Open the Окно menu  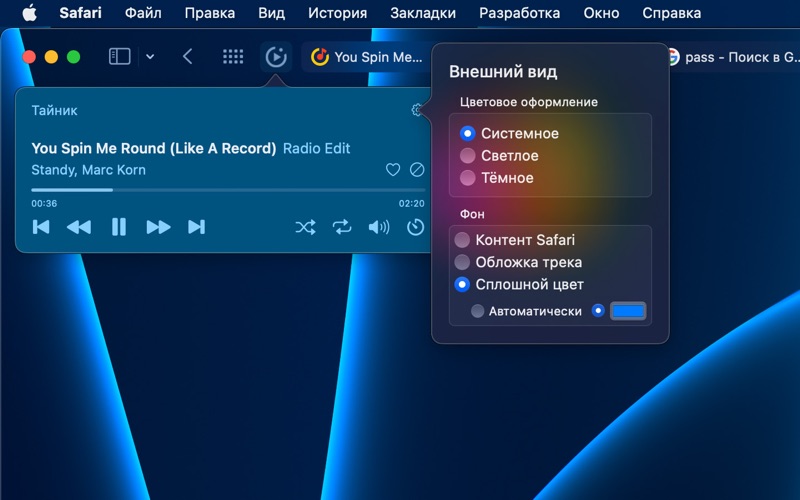[601, 13]
